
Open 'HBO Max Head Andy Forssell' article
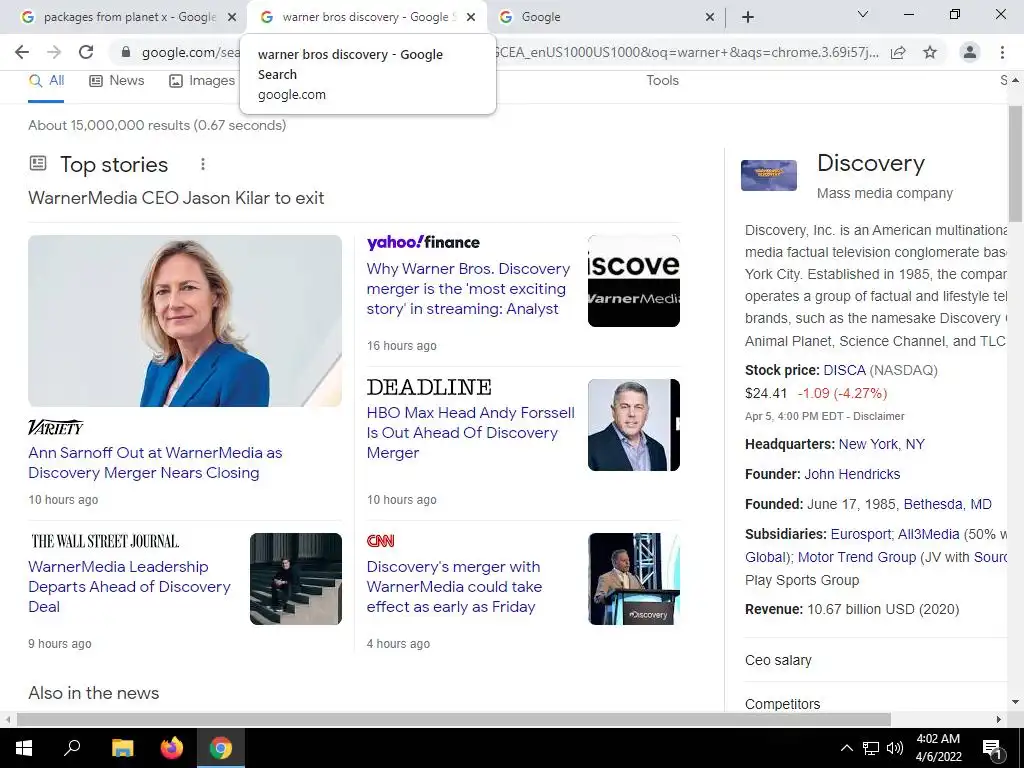[471, 432]
